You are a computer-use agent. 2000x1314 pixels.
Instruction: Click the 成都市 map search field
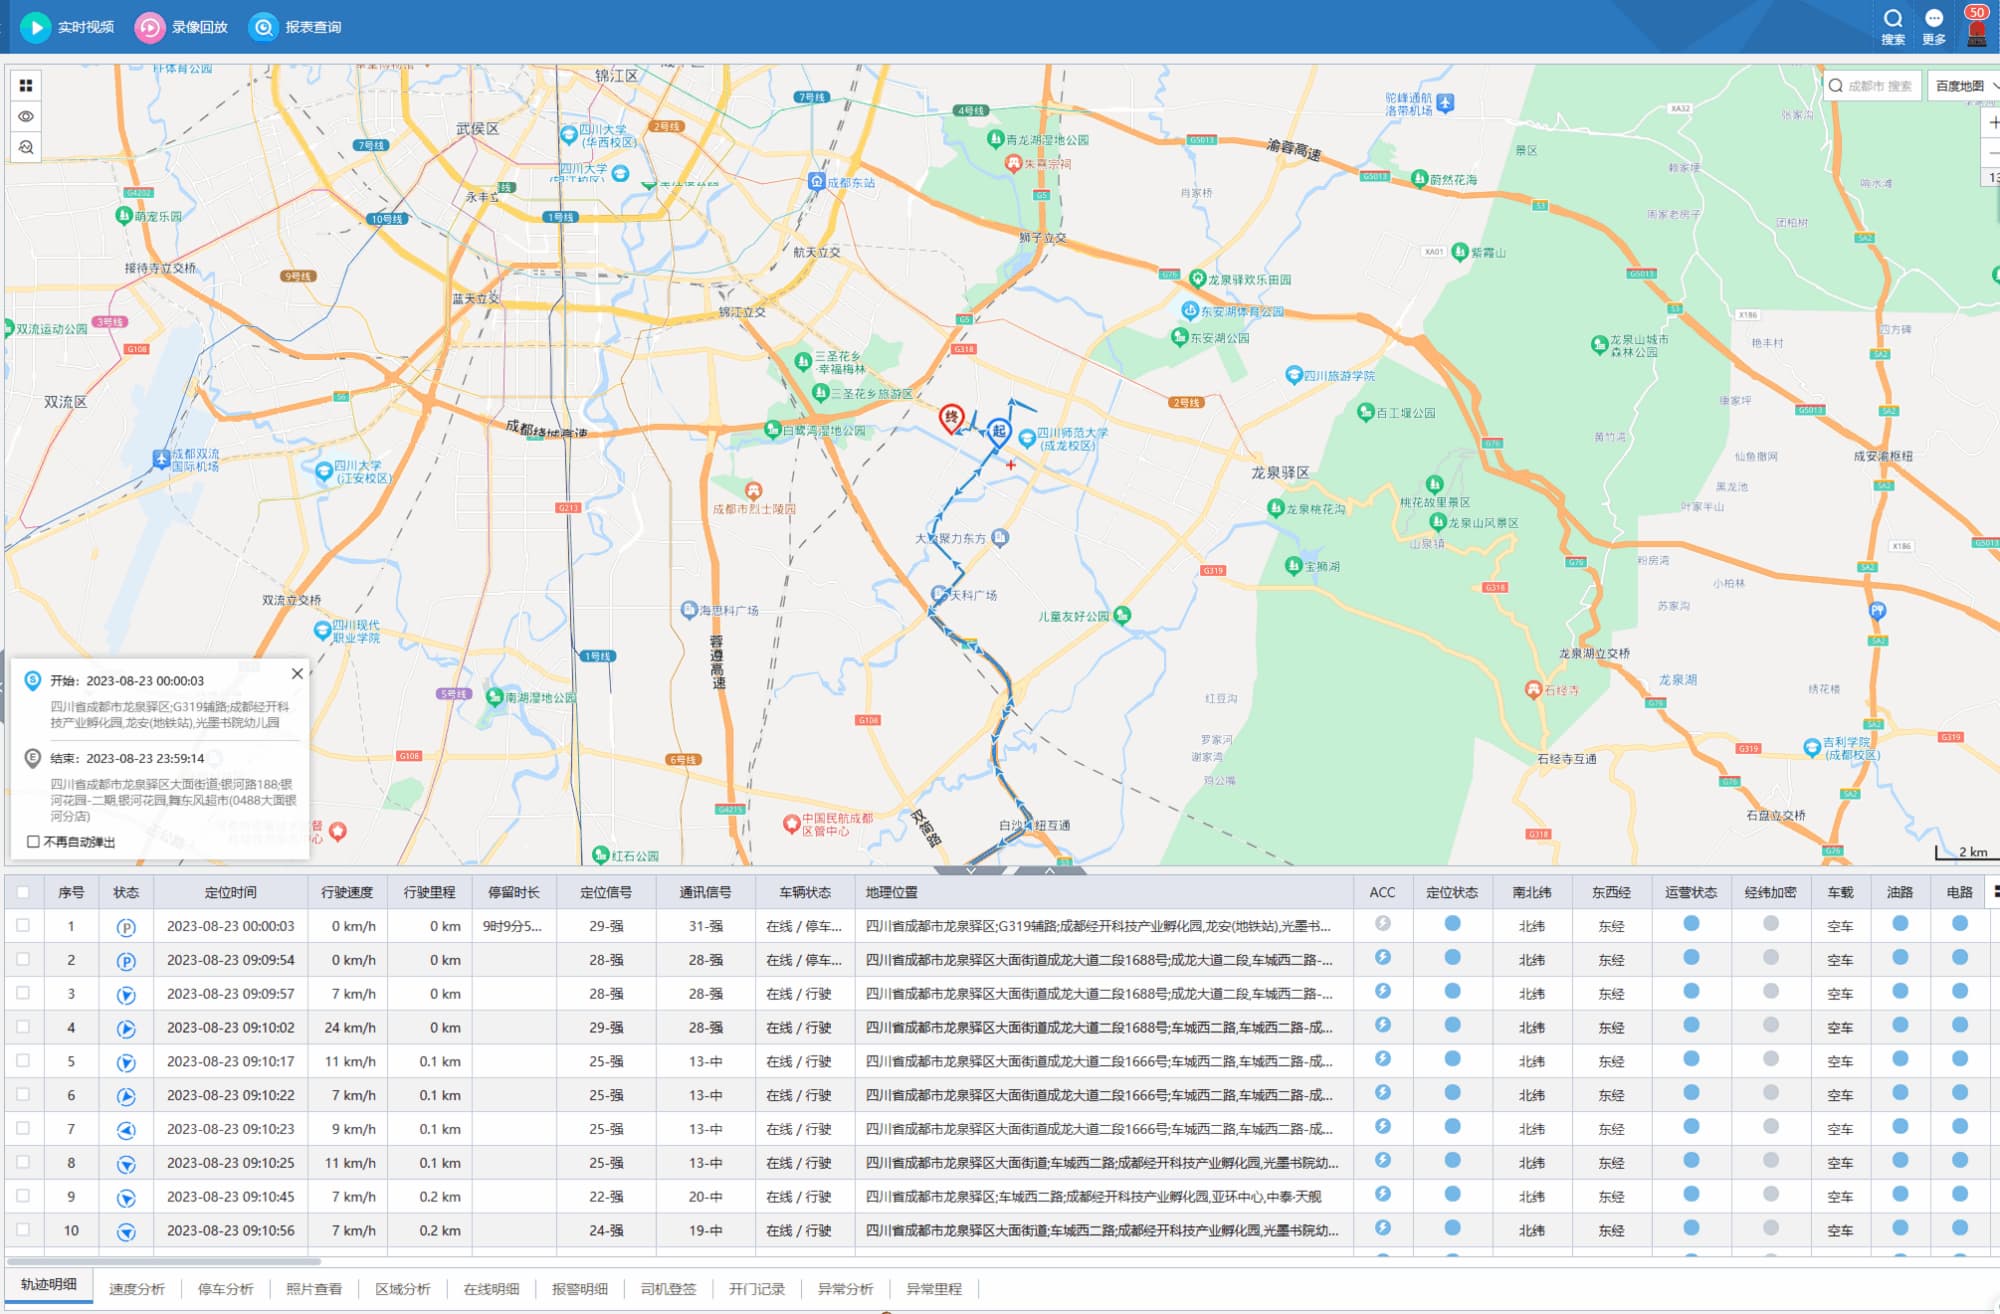tap(1880, 86)
